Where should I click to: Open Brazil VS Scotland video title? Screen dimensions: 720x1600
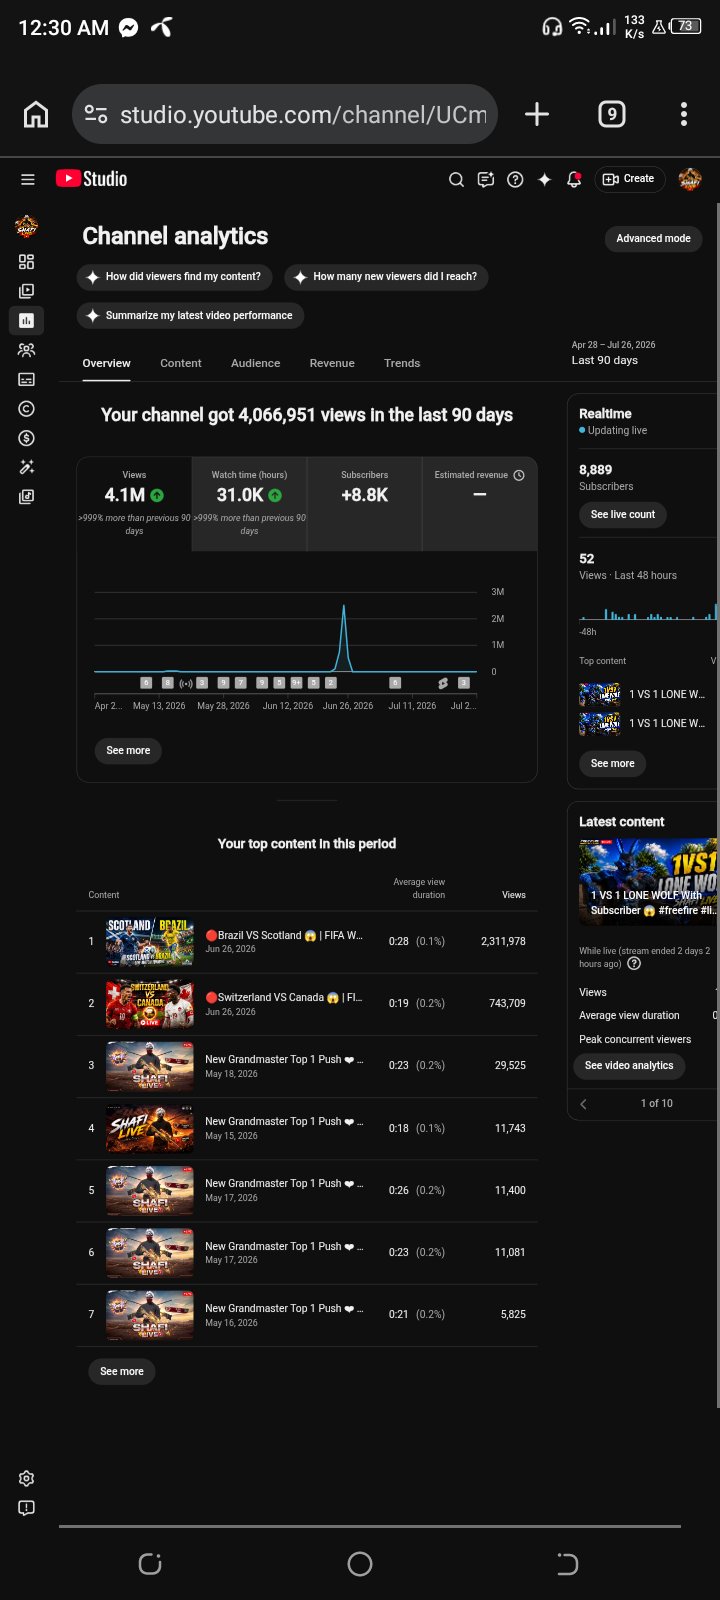[284, 936]
